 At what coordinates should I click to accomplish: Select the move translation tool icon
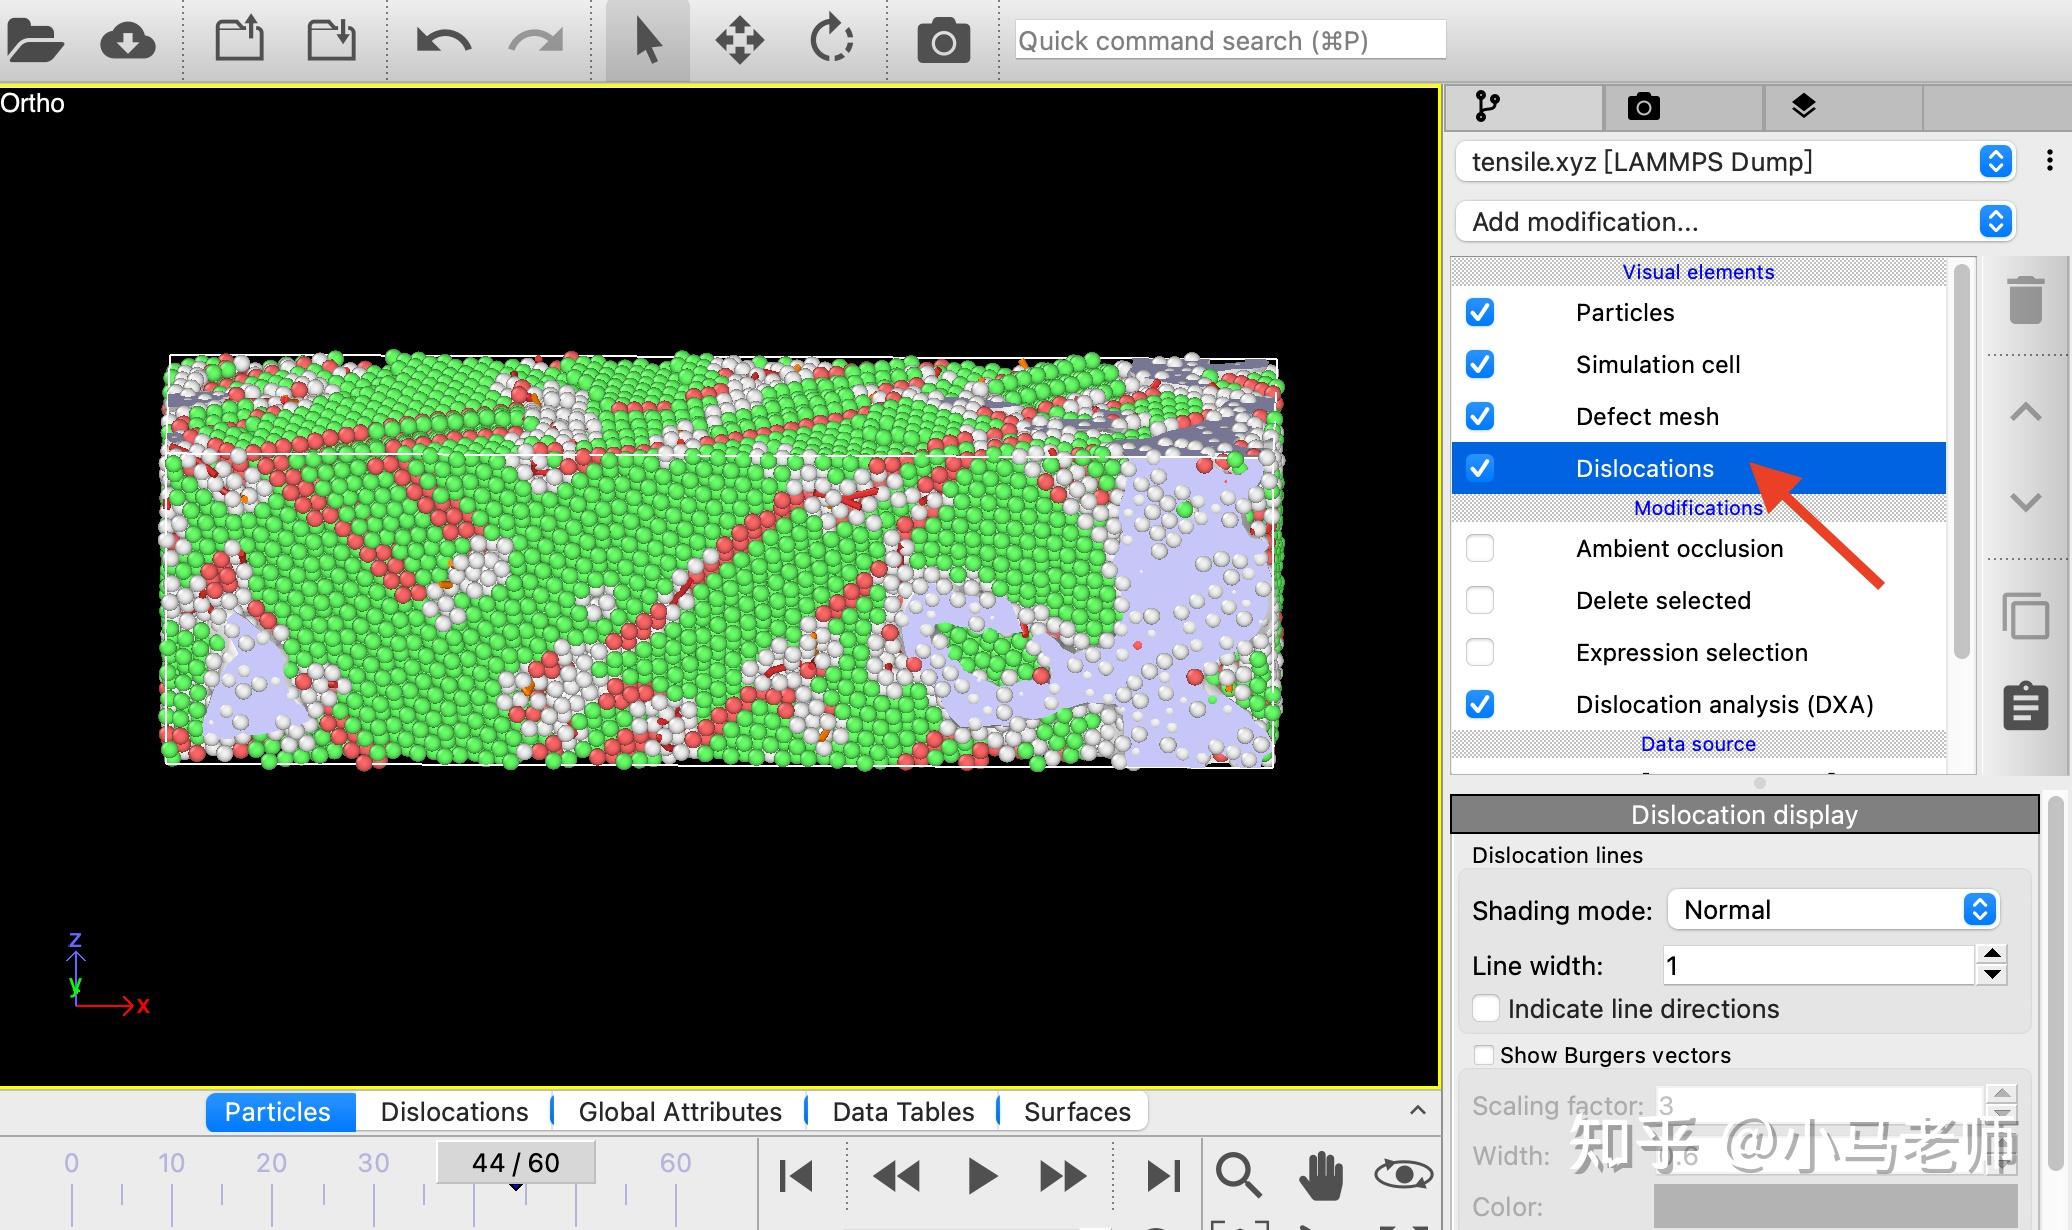coord(739,41)
